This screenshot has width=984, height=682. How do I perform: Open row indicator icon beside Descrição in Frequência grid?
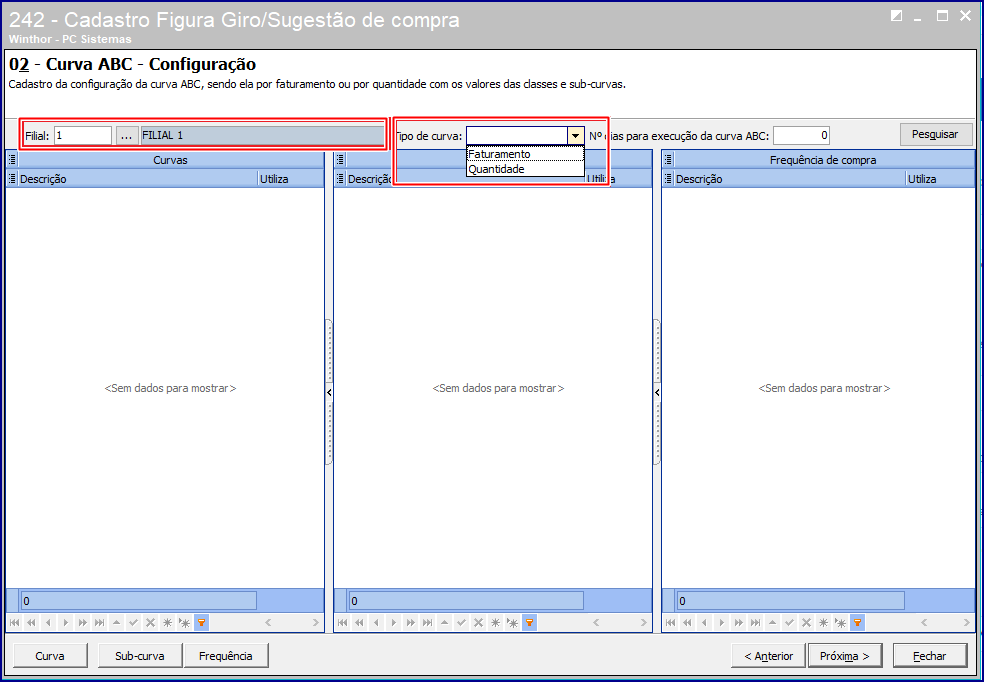click(x=668, y=179)
